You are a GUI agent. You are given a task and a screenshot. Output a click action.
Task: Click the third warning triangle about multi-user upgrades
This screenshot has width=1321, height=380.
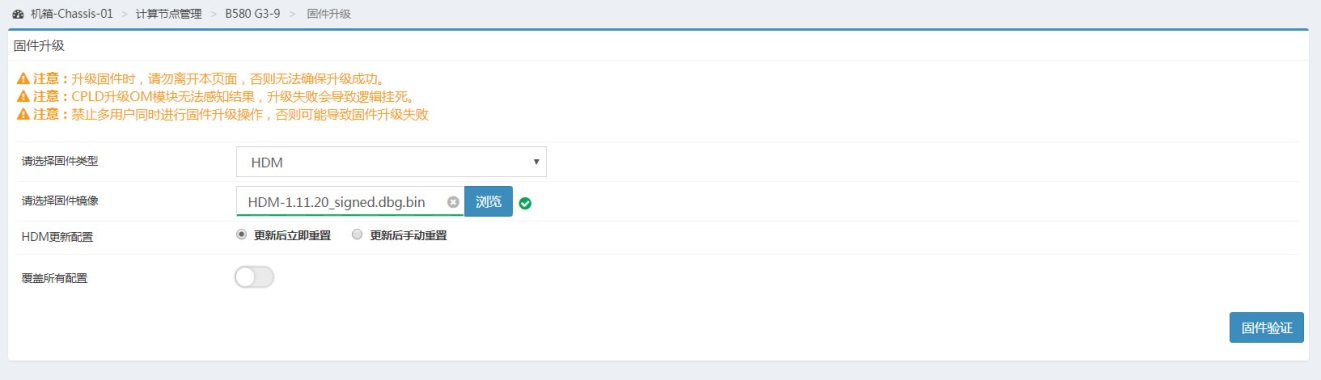tap(23, 114)
